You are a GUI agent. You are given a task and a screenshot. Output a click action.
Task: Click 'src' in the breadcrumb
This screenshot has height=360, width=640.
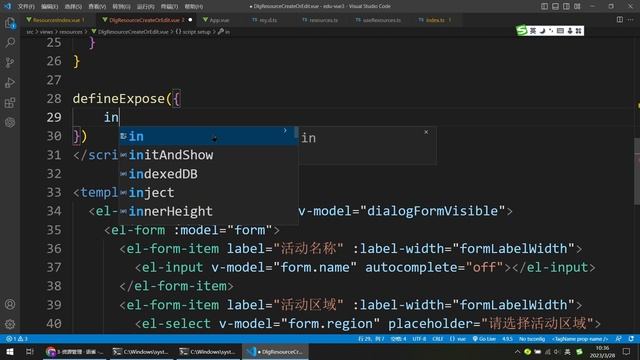tap(30, 32)
